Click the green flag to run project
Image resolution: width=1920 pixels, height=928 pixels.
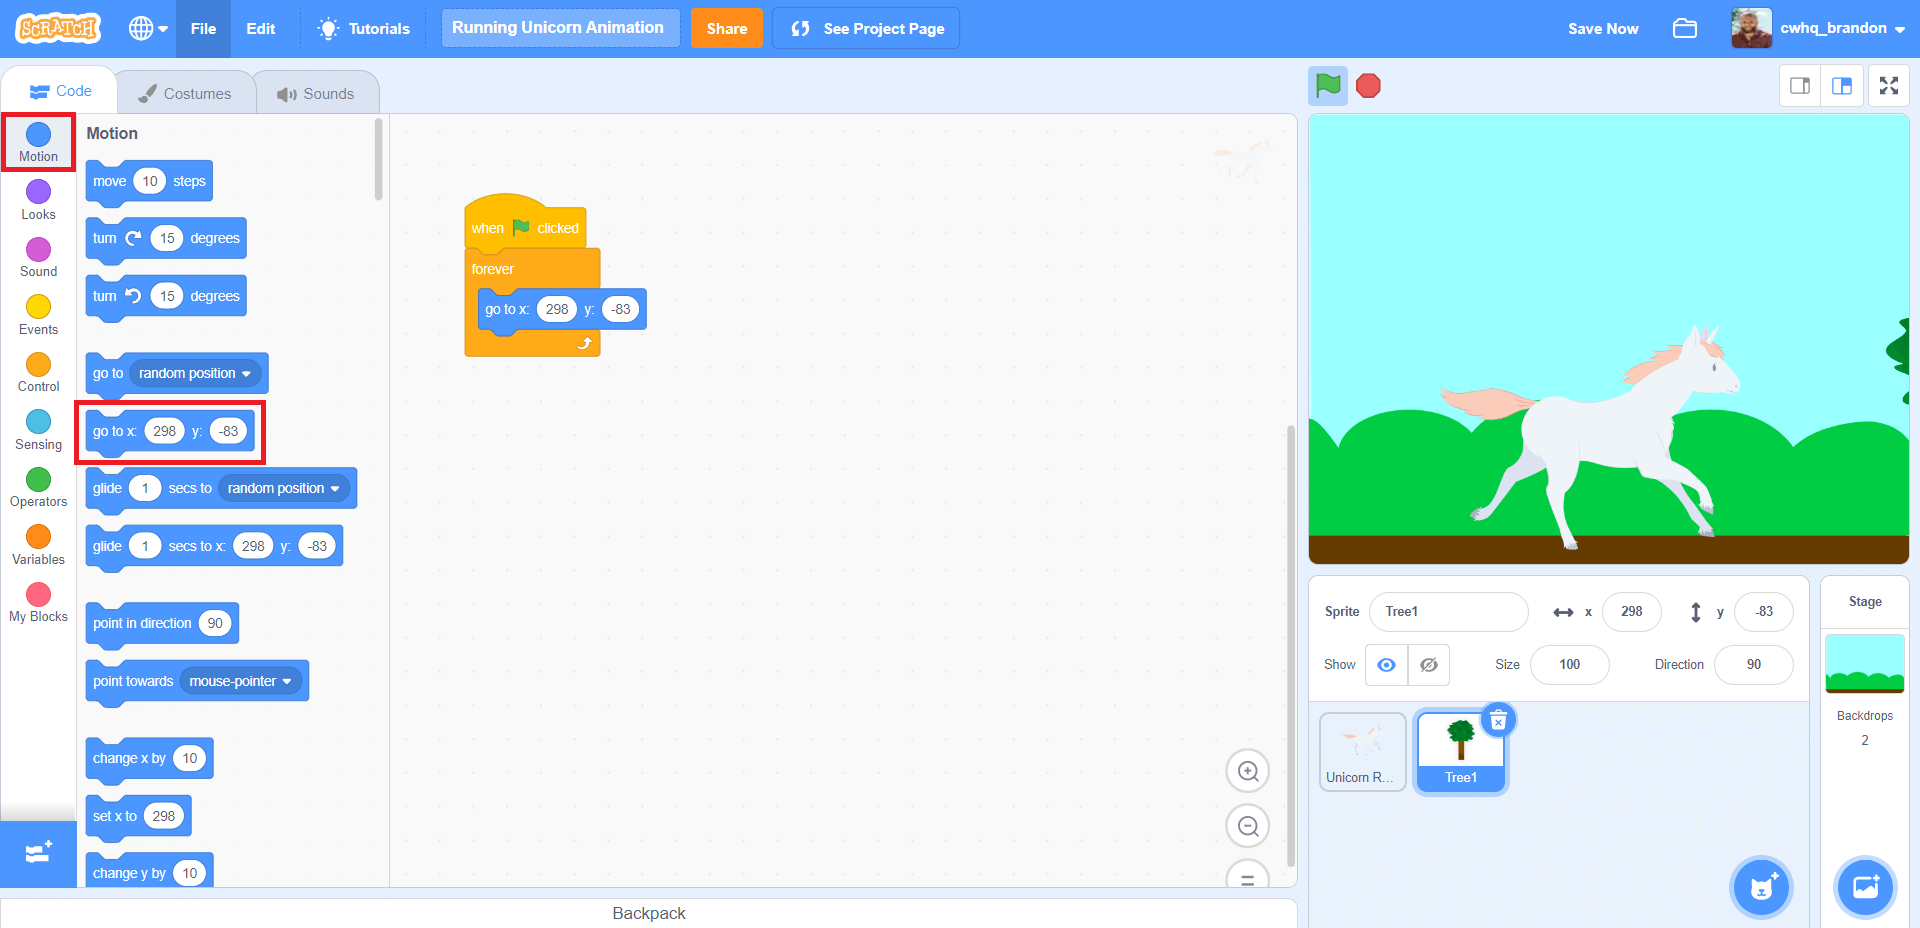pyautogui.click(x=1328, y=86)
